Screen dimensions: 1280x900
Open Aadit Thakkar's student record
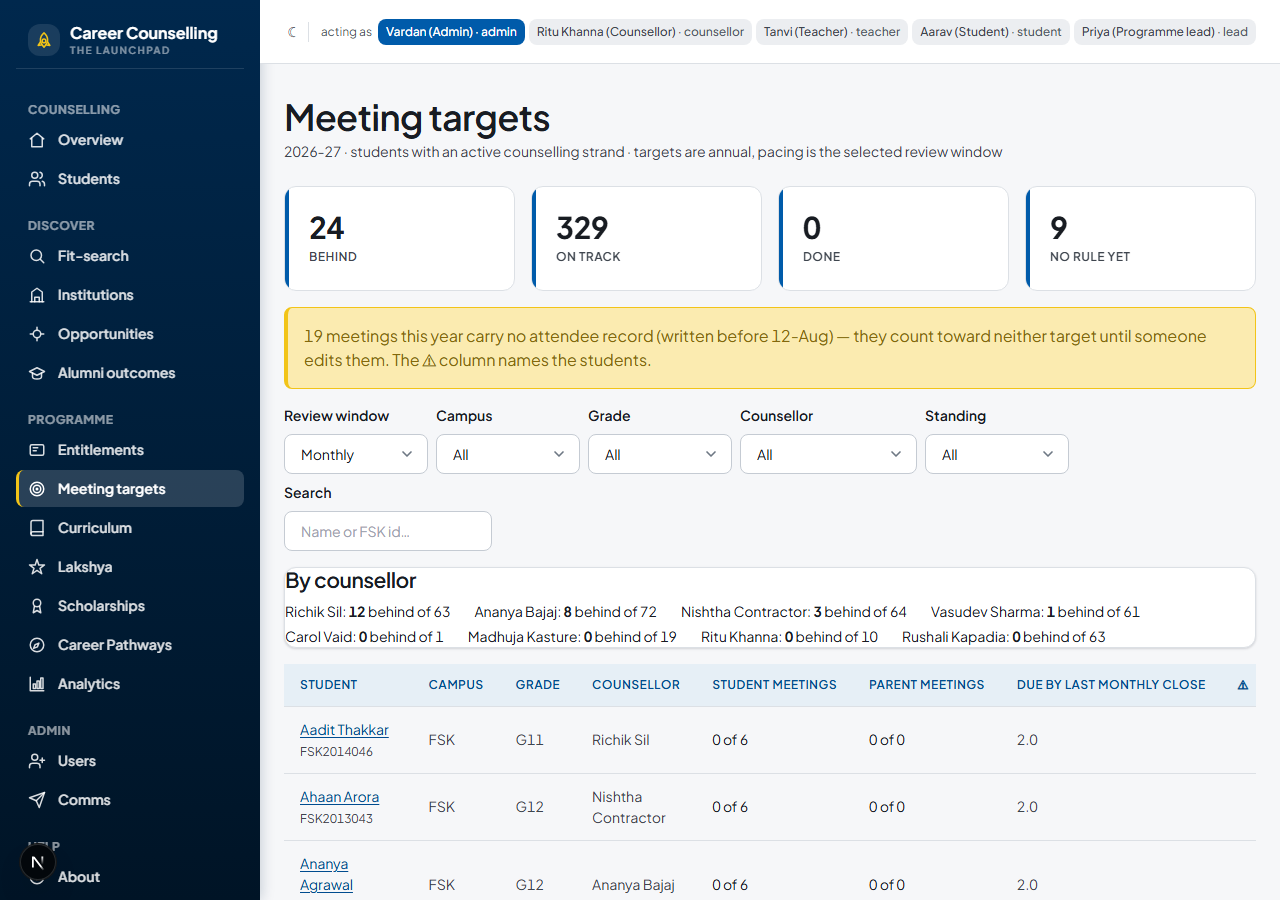344,730
